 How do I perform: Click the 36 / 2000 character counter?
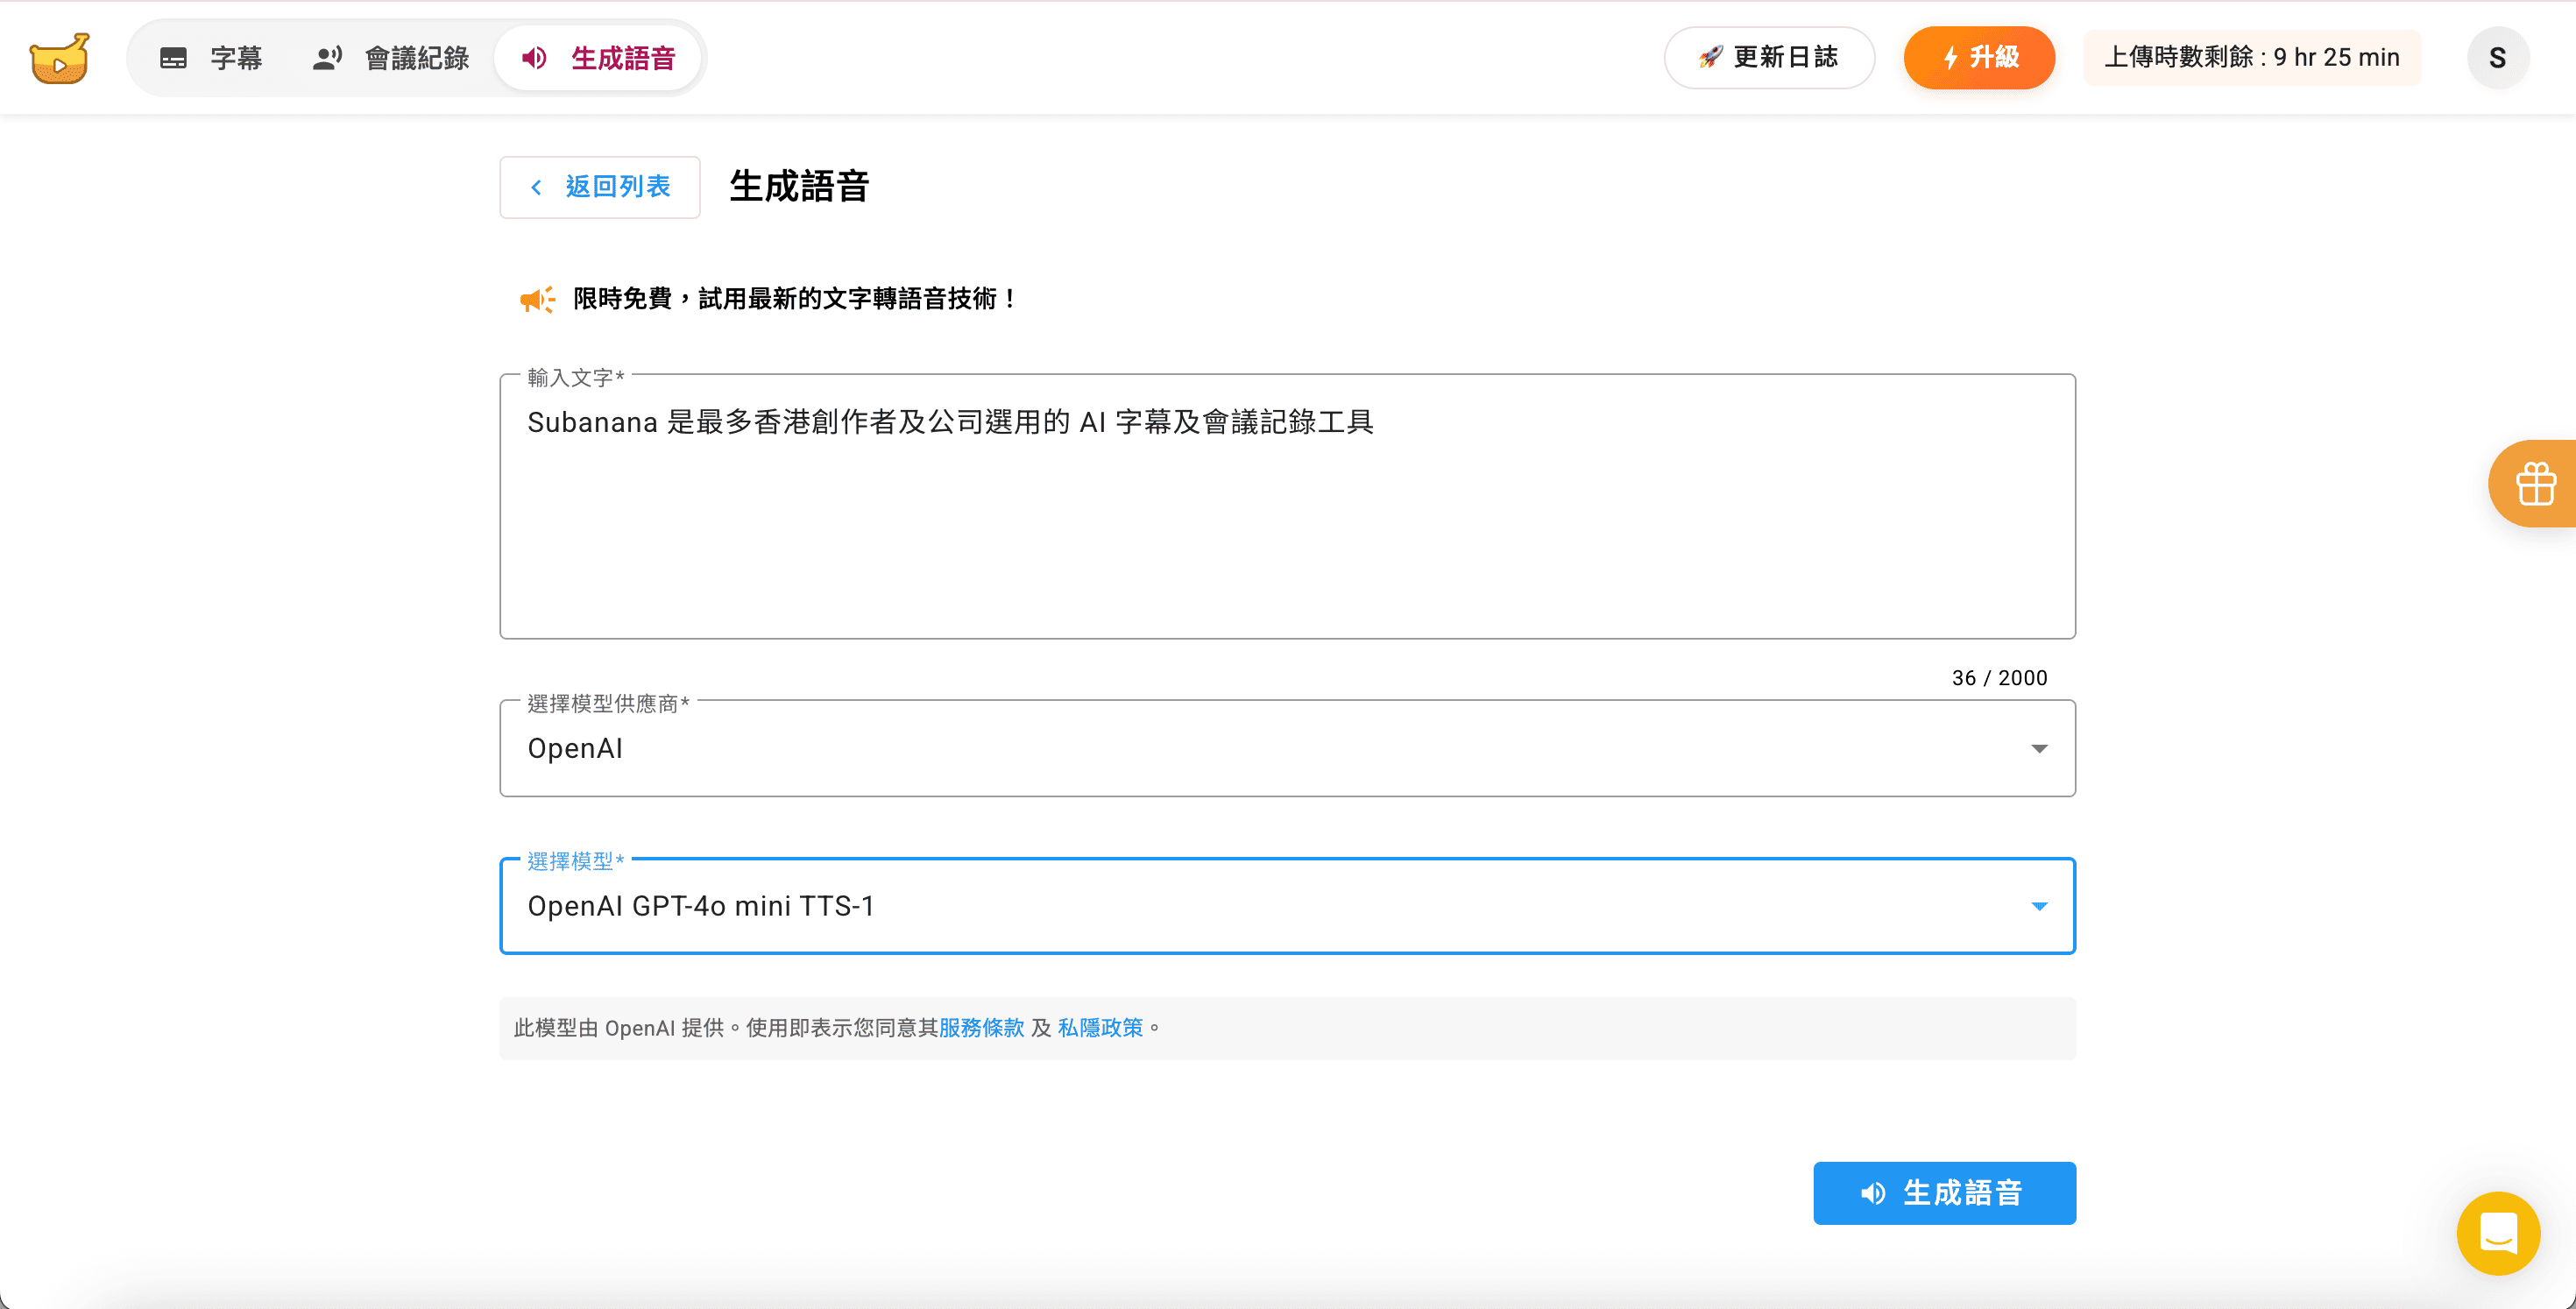click(x=2000, y=678)
